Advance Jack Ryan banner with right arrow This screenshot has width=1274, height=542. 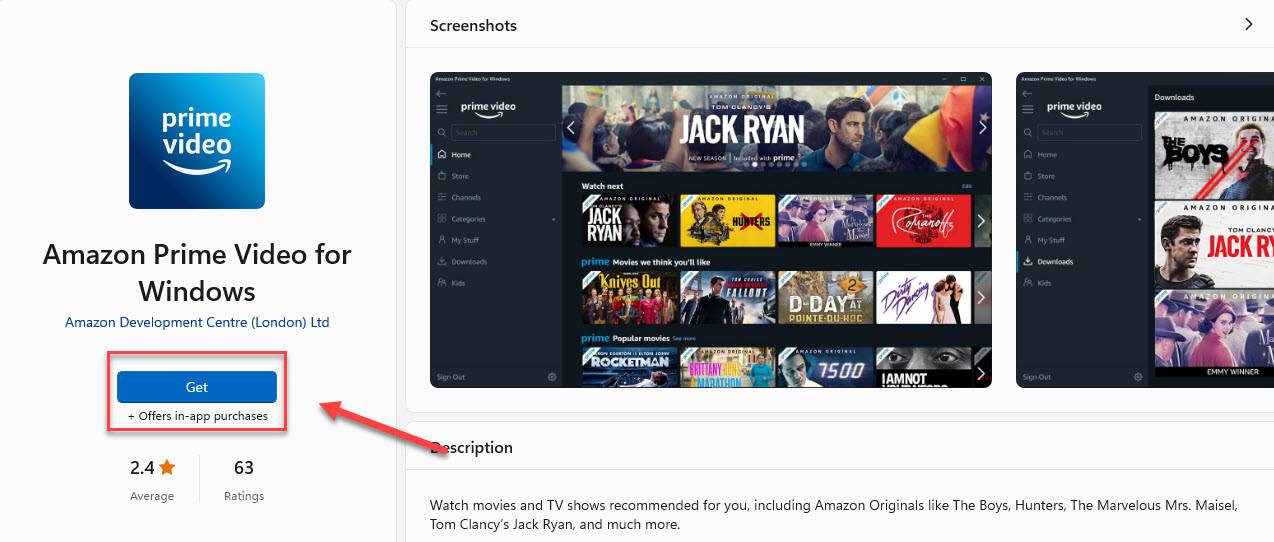[982, 127]
